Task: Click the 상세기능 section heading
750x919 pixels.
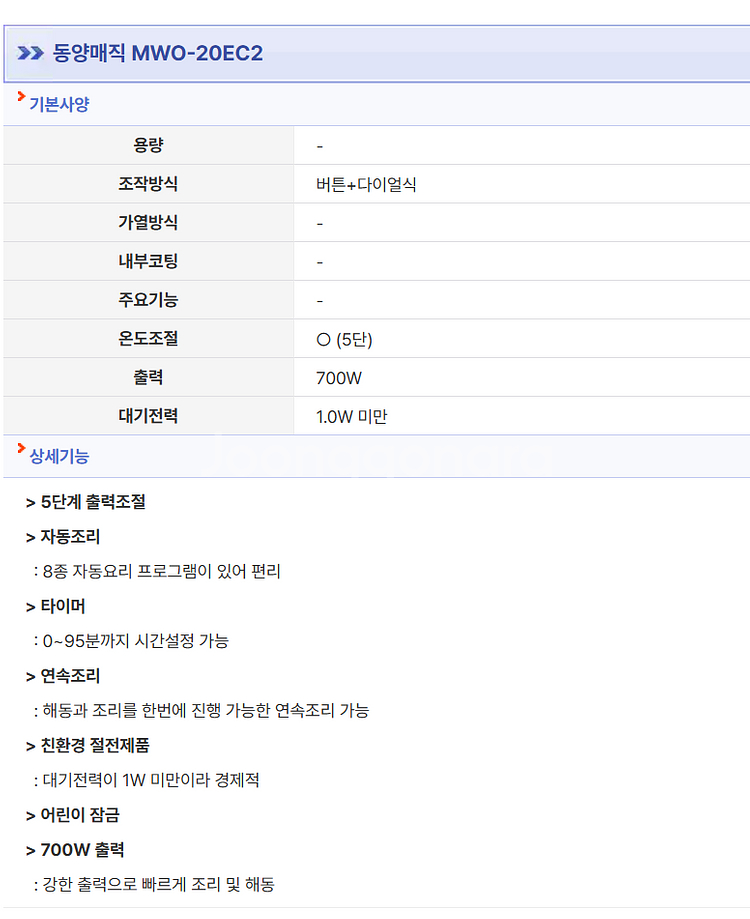Action: click(x=59, y=456)
